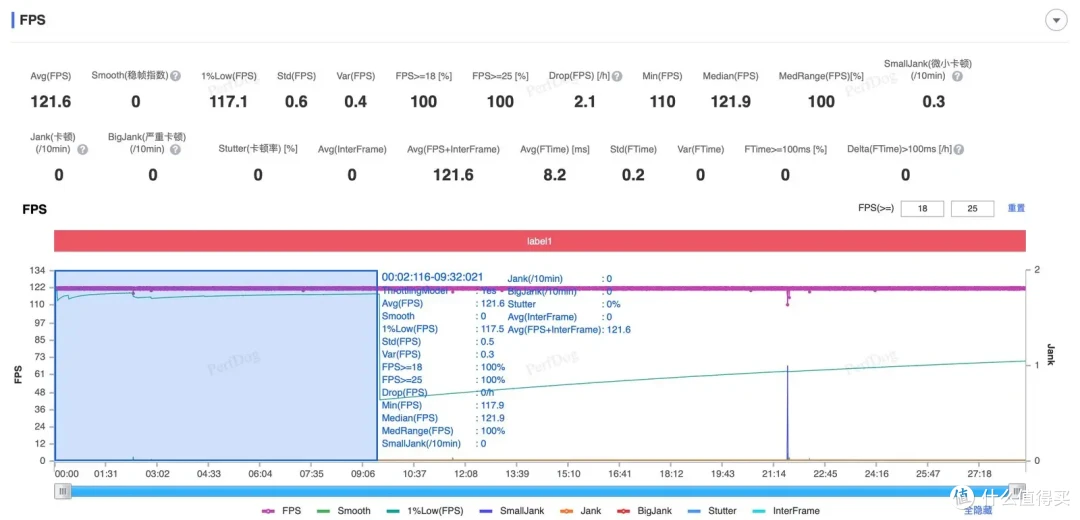The image size is (1080, 520).
Task: Click the Drop(FPS) value 2.1
Action: (x=584, y=102)
